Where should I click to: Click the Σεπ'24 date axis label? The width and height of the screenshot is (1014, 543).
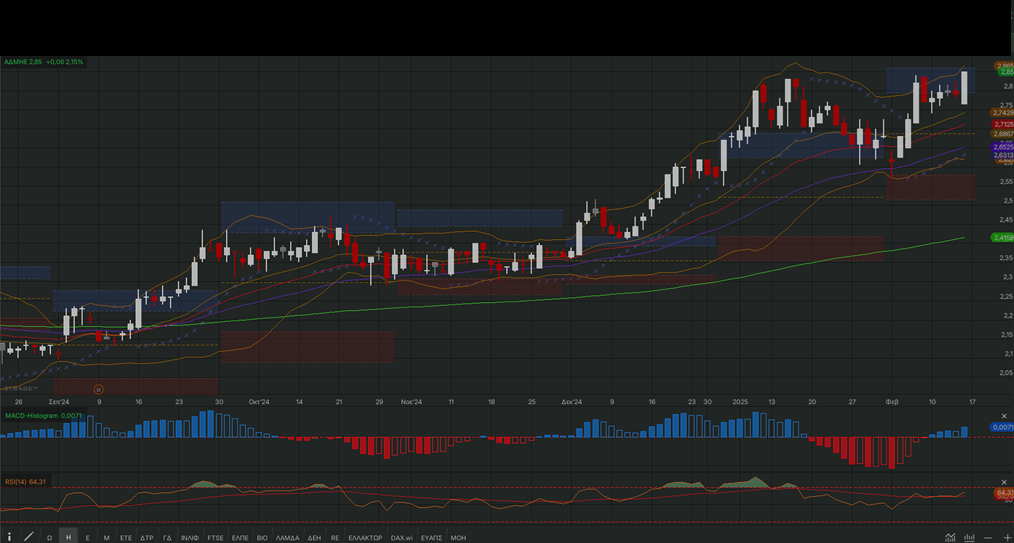click(59, 402)
